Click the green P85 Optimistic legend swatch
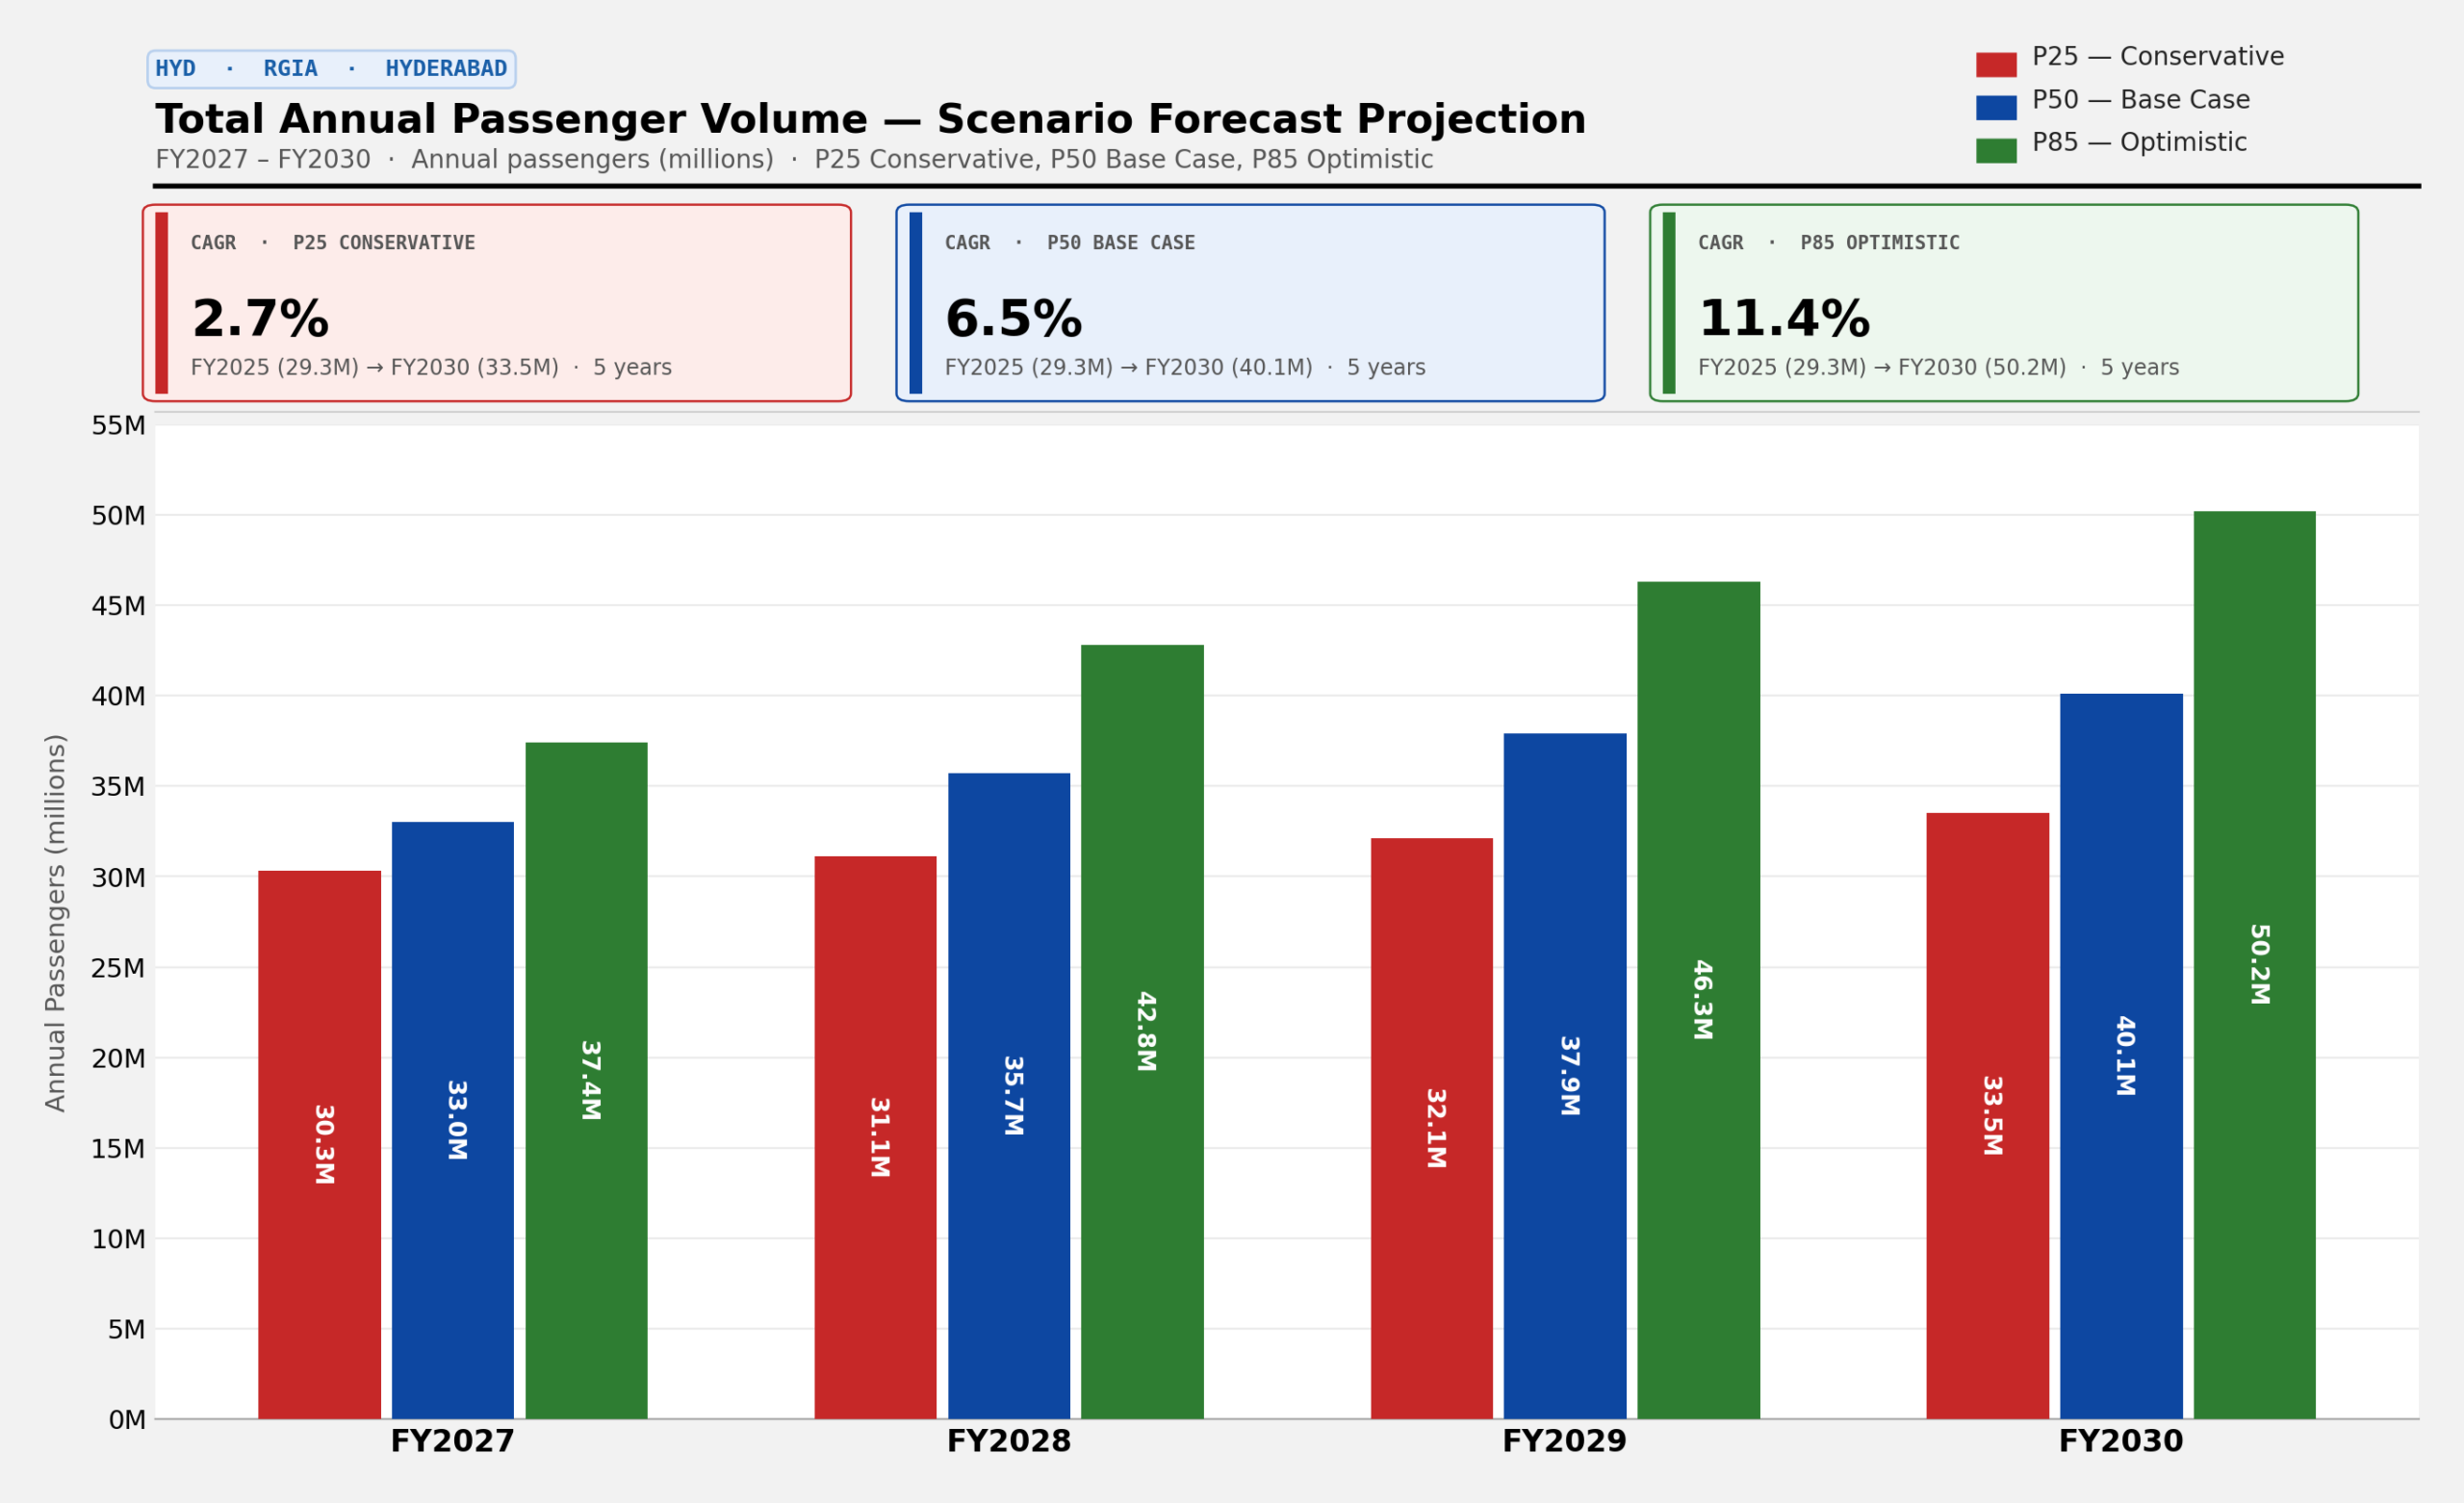Image resolution: width=2464 pixels, height=1503 pixels. point(1995,151)
